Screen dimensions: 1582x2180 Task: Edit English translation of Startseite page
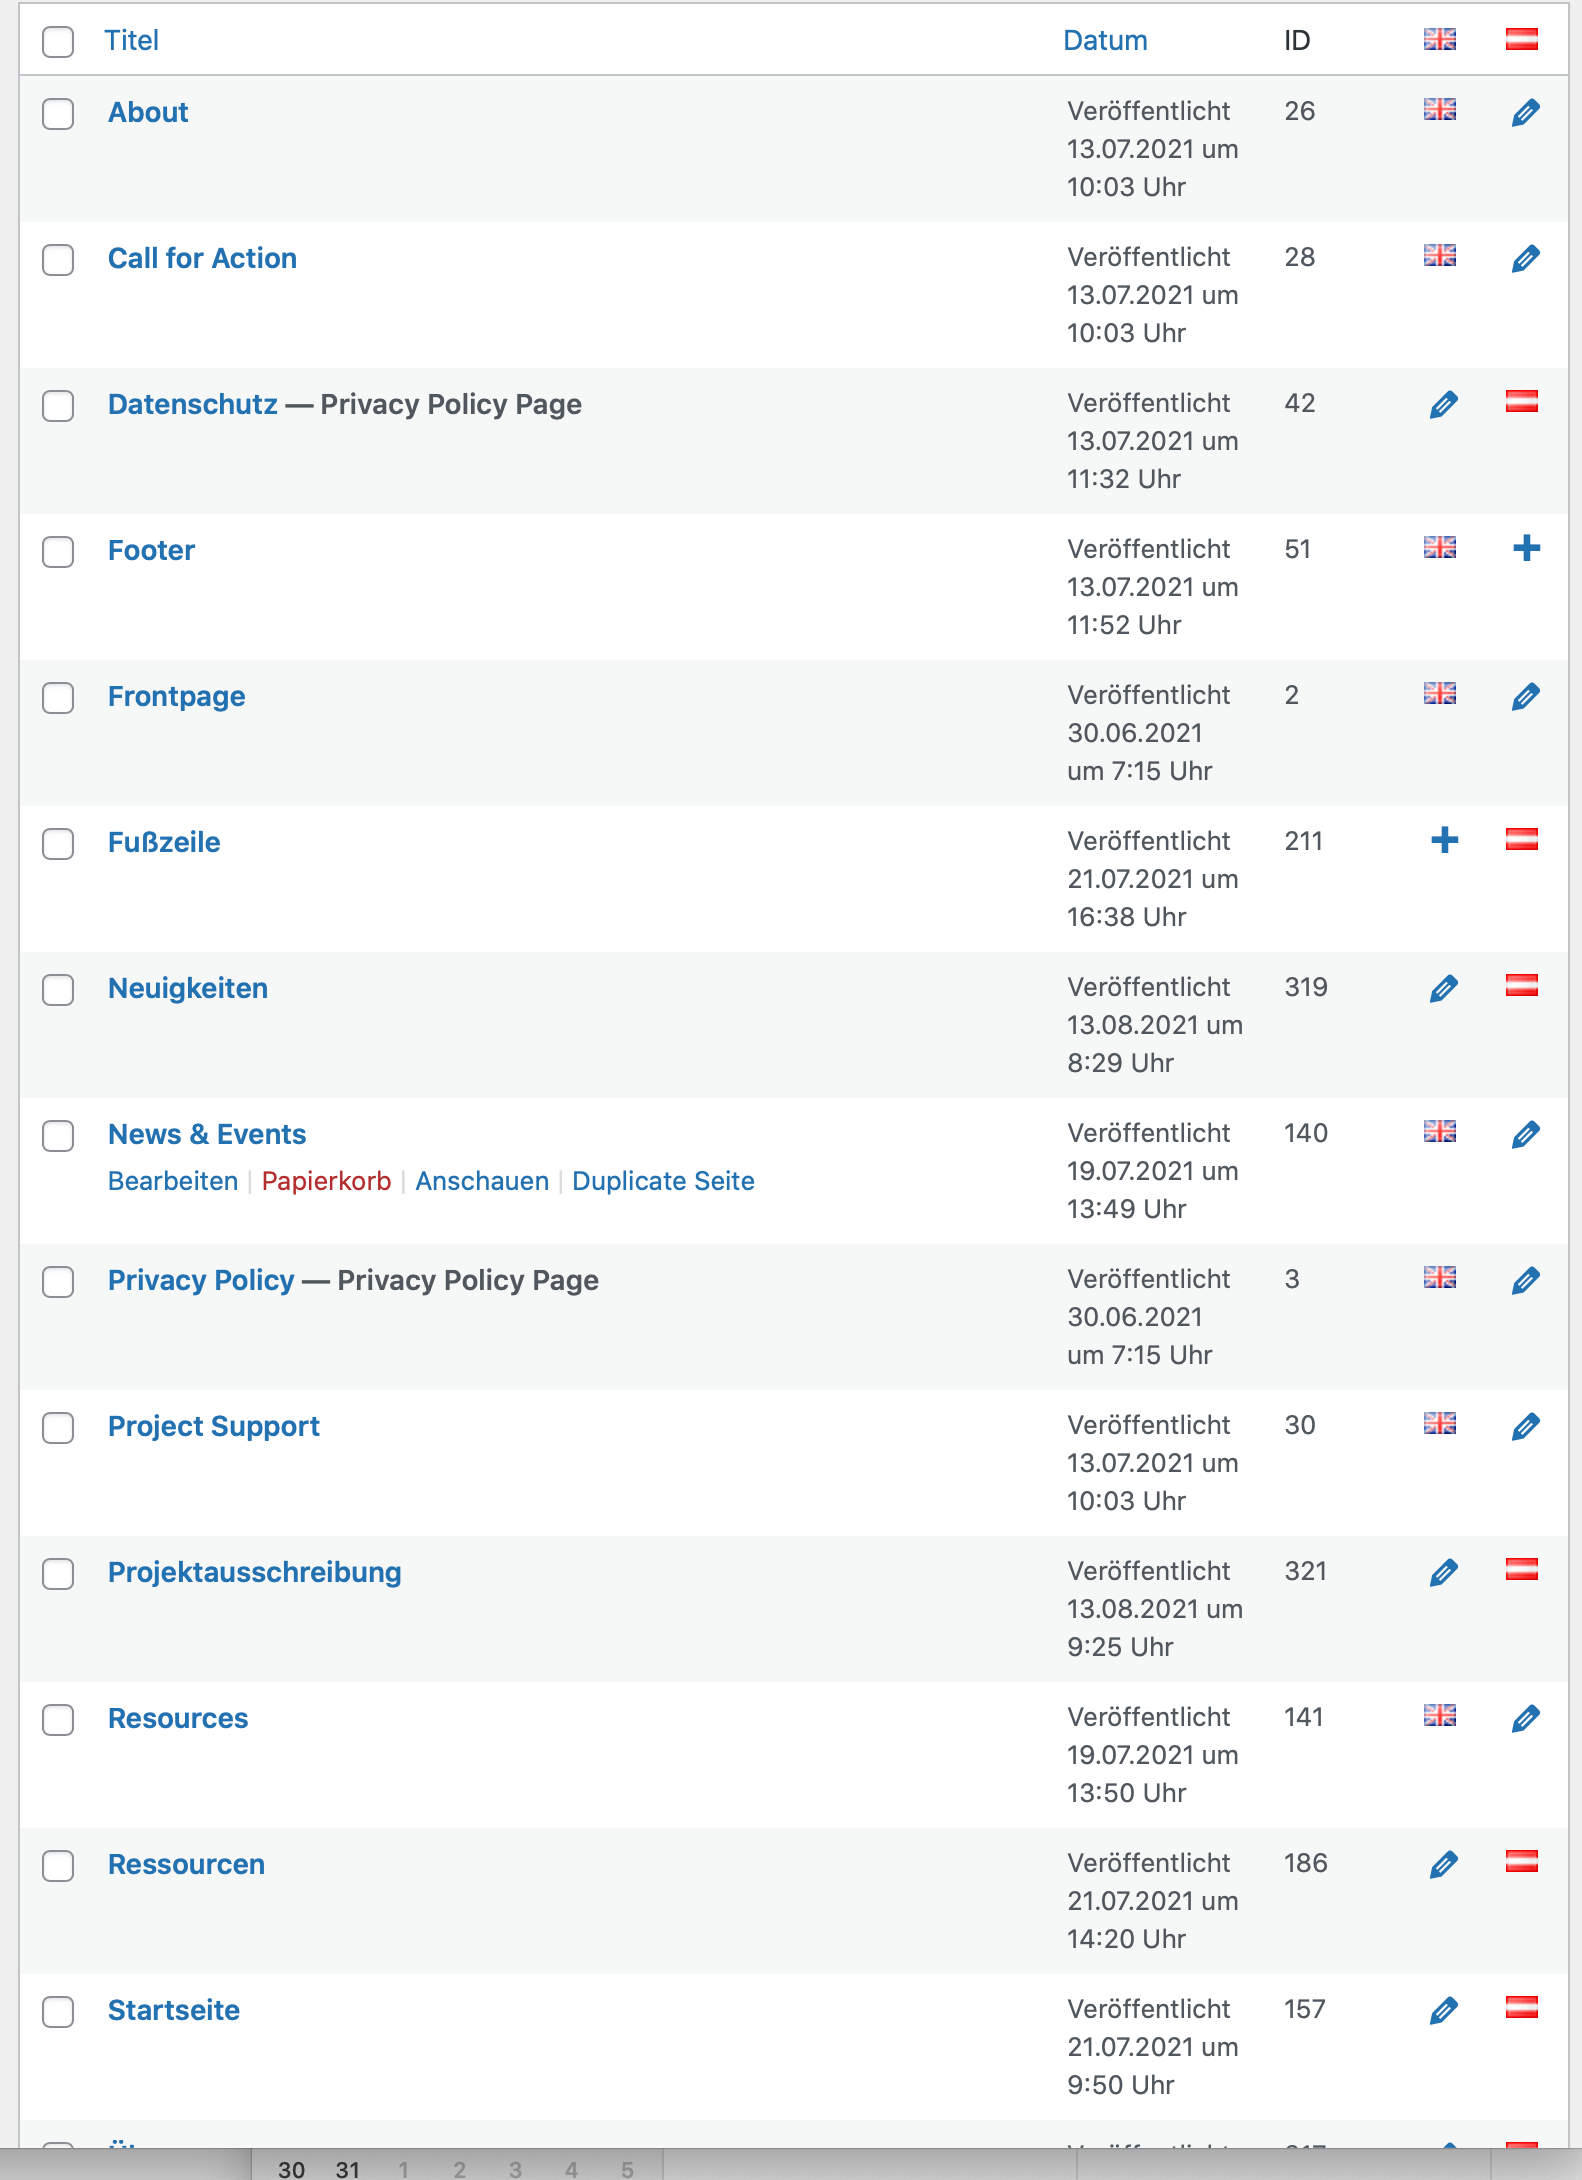[1443, 2011]
